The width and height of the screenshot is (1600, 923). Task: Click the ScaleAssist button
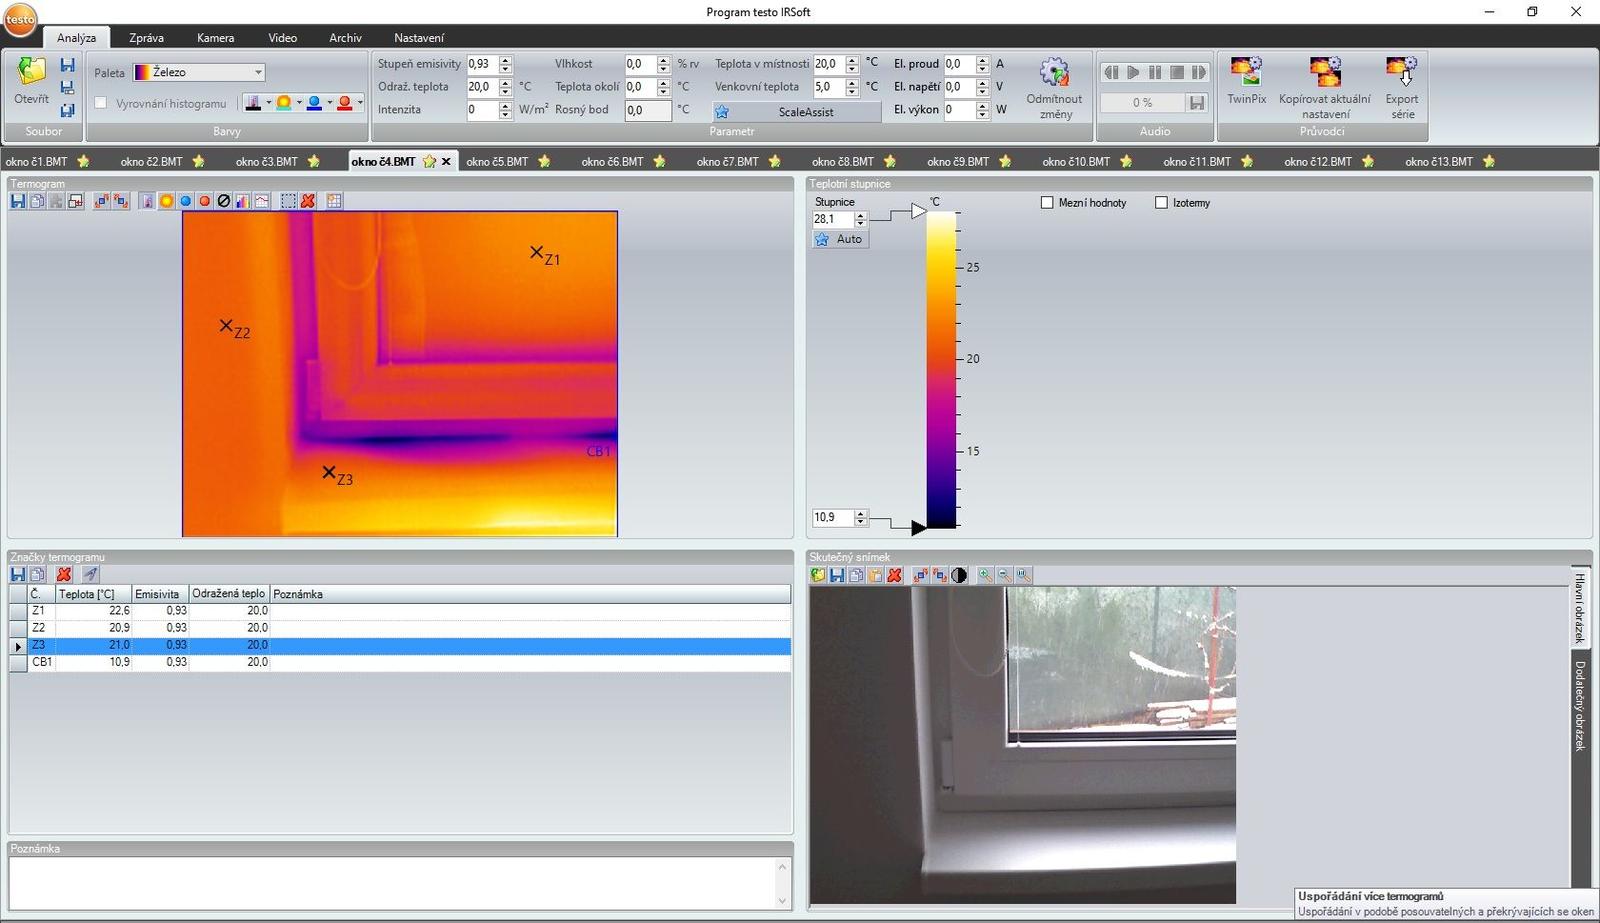797,112
